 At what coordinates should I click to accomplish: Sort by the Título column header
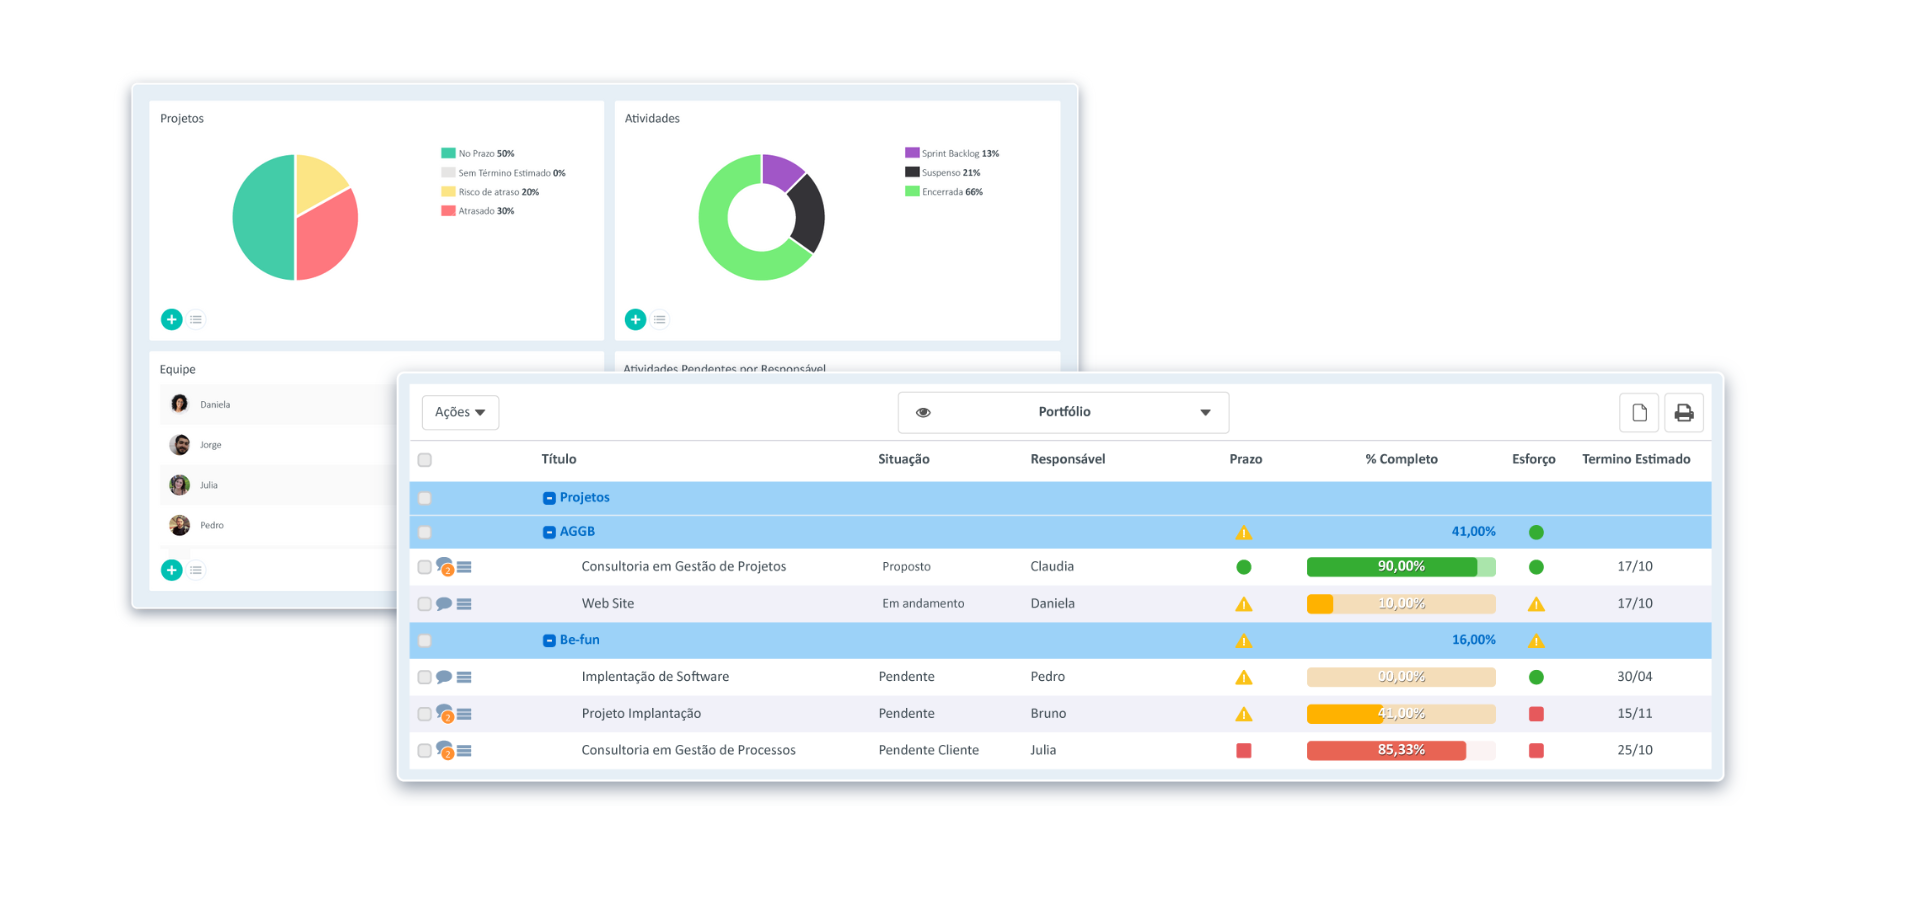[559, 459]
